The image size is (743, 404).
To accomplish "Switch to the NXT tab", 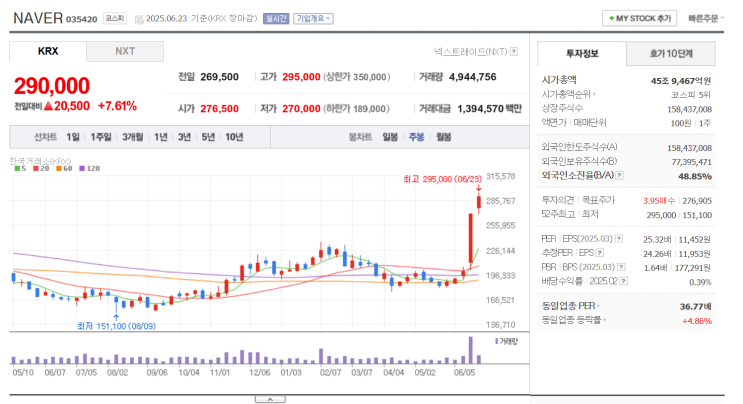I will click(x=125, y=51).
